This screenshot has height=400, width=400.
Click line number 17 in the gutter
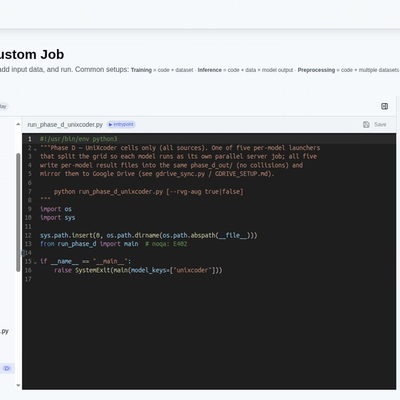coord(28,279)
